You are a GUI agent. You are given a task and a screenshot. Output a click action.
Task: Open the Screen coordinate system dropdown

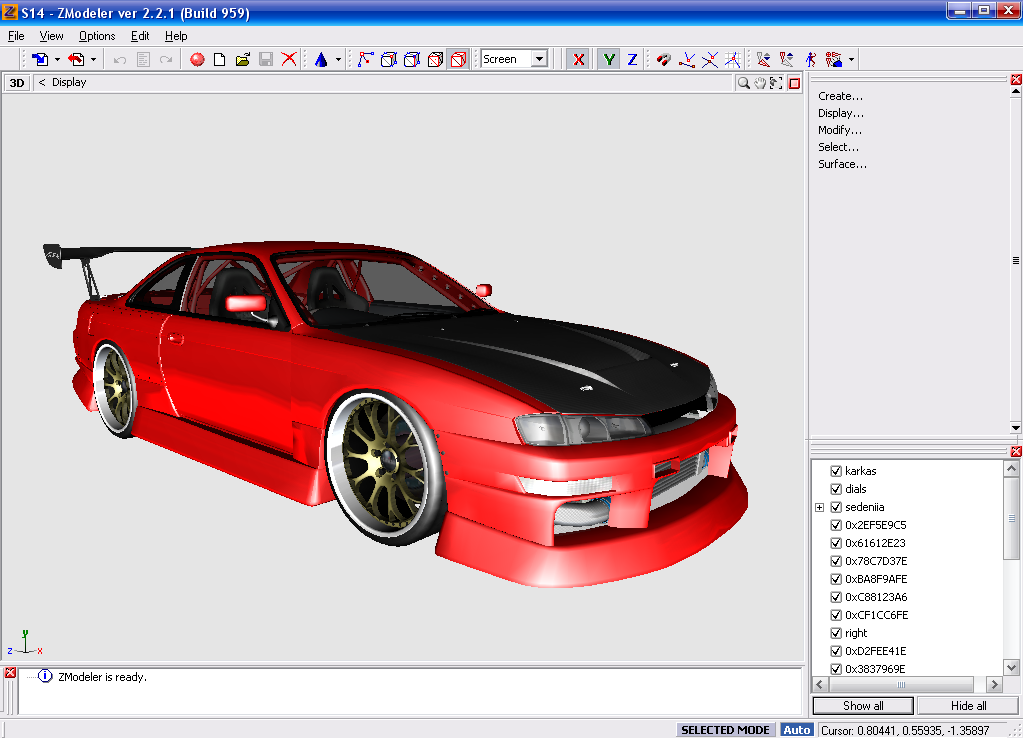(539, 59)
